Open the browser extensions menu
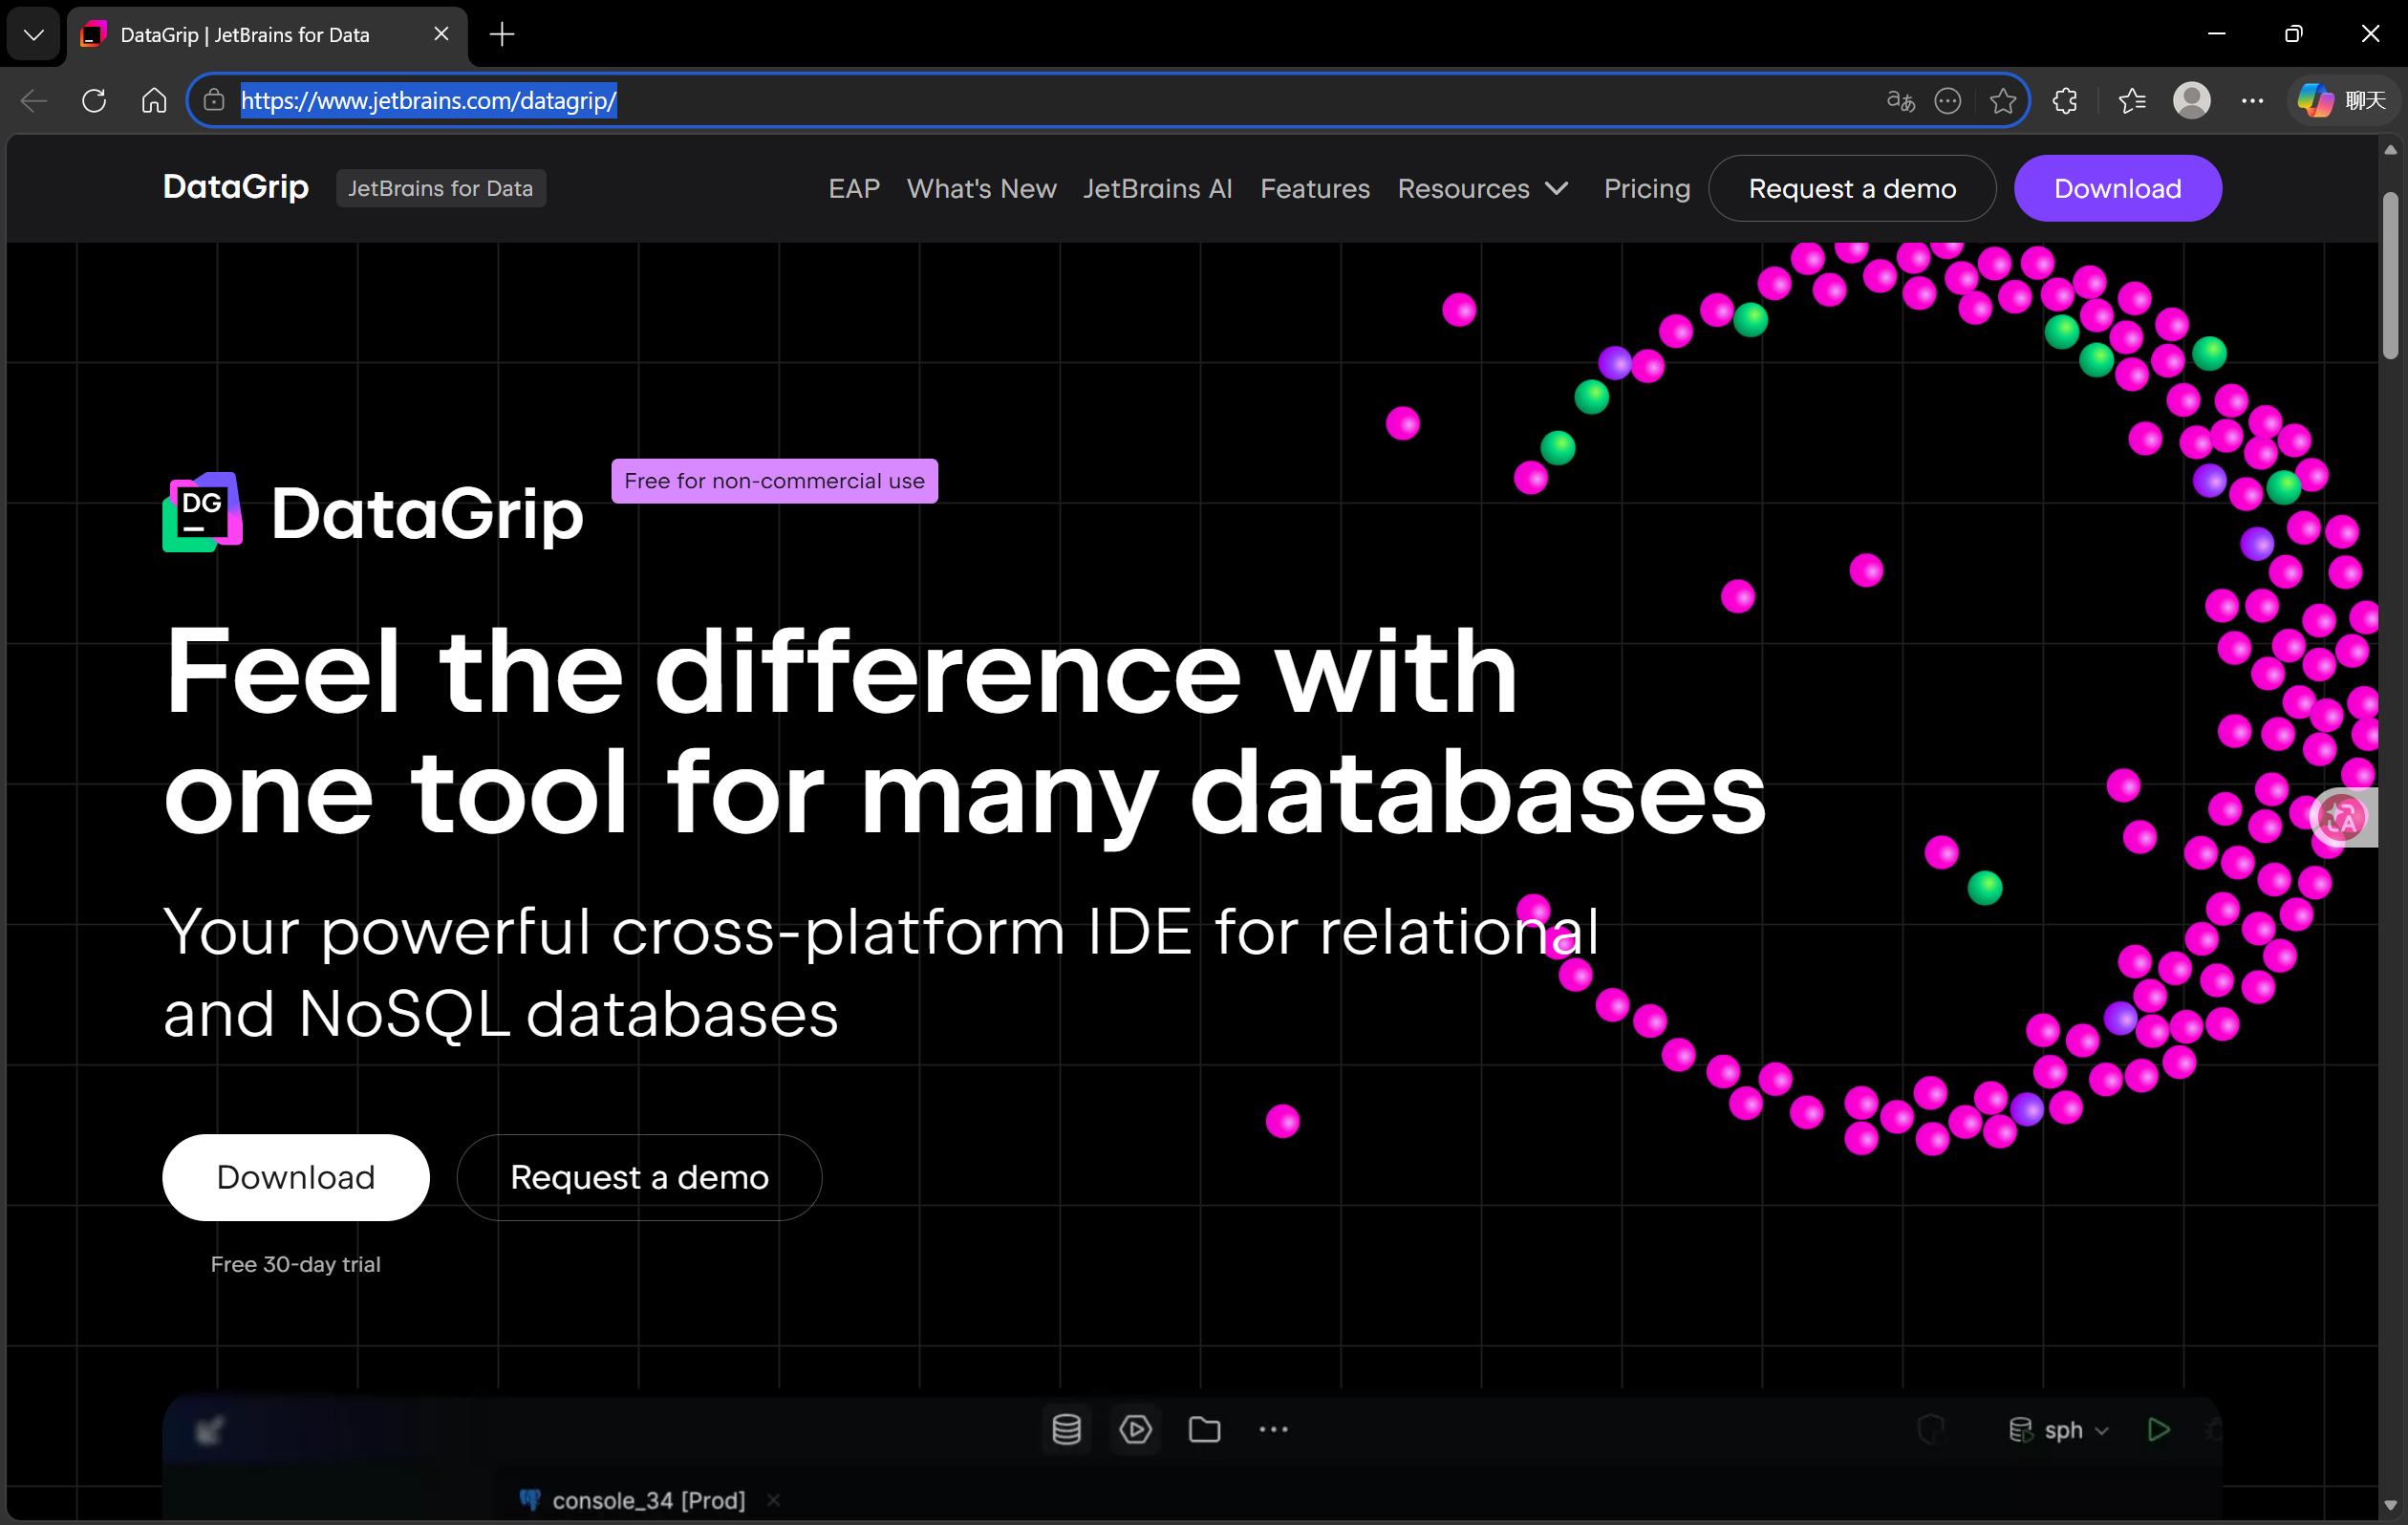The image size is (2408, 1525). tap(2065, 100)
